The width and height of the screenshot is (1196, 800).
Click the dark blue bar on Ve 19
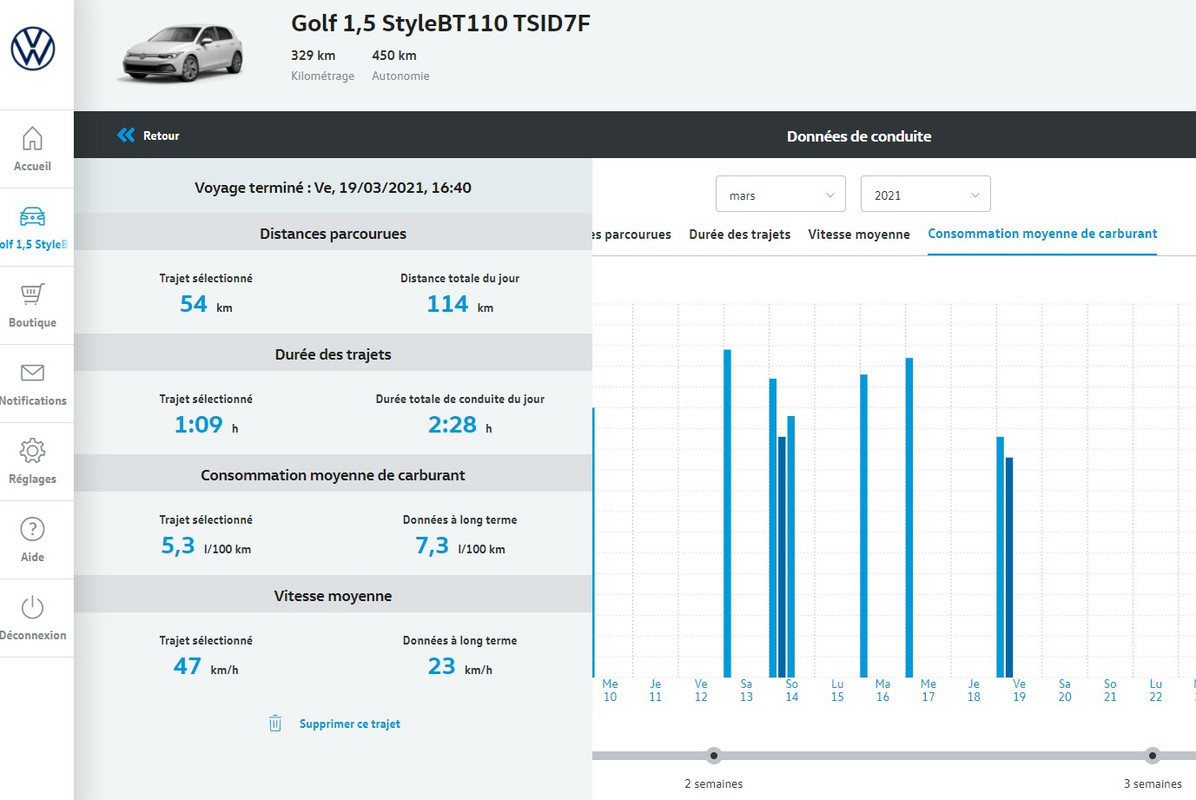[1009, 567]
